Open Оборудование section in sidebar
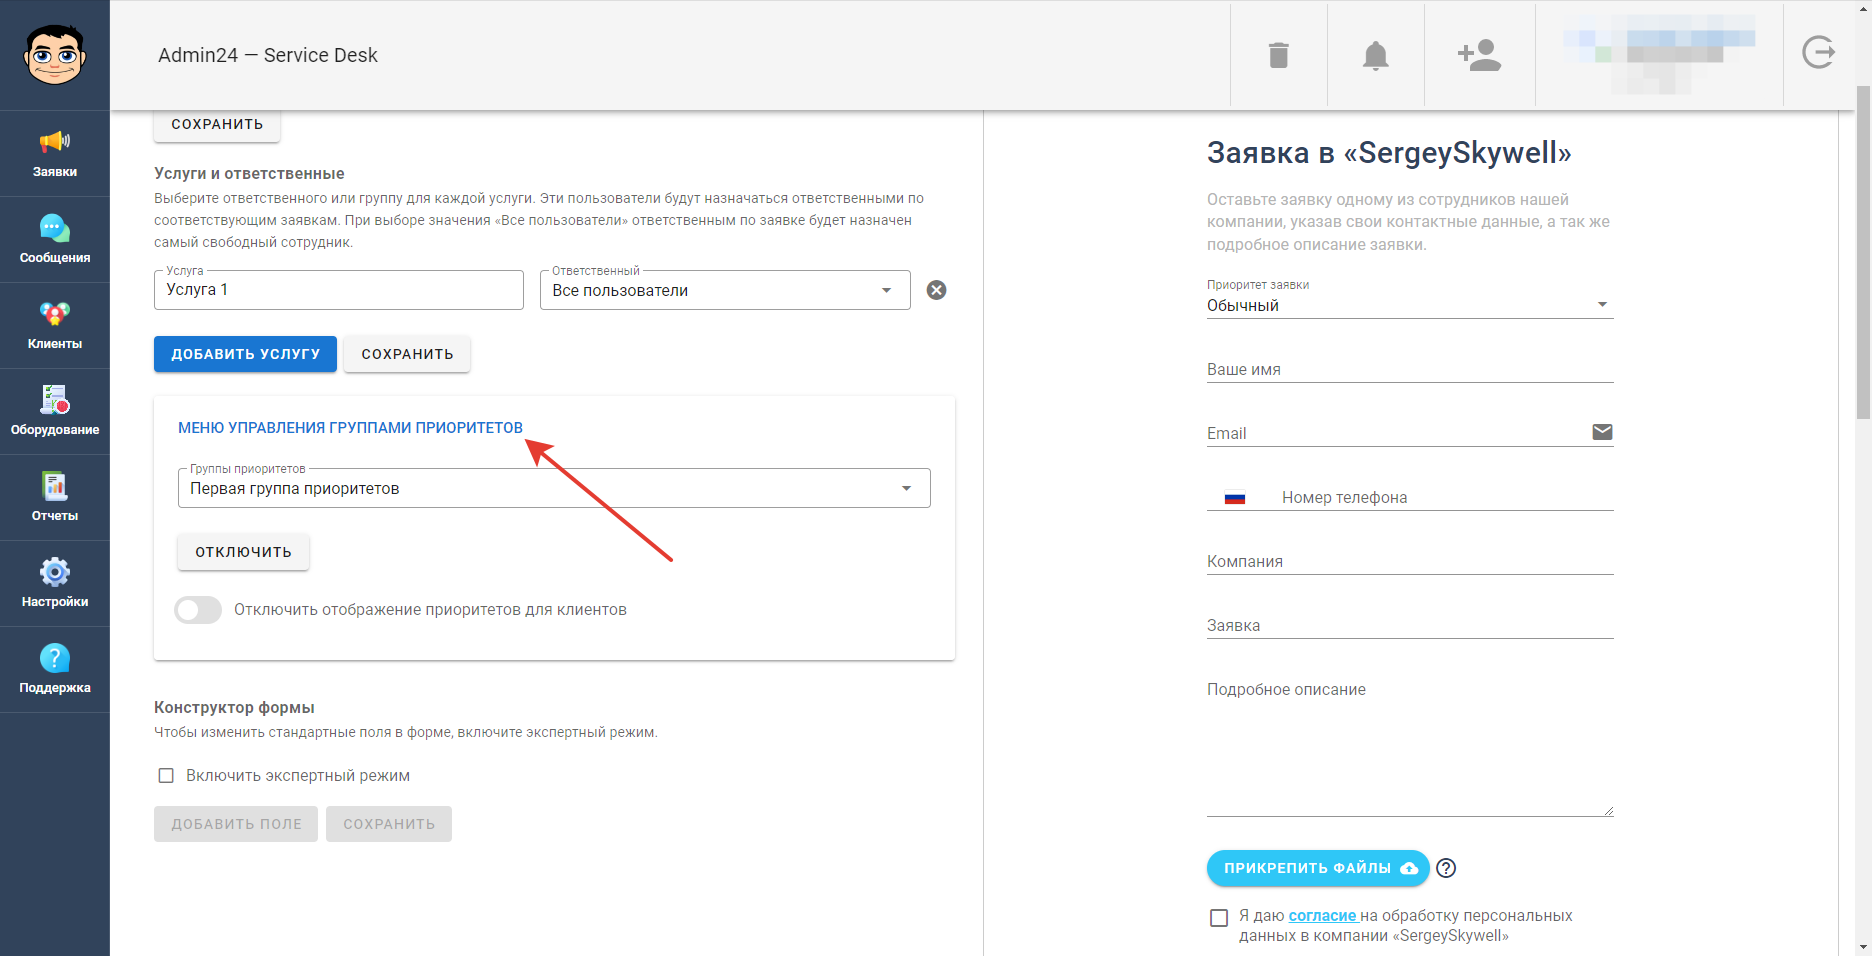The height and width of the screenshot is (956, 1872). [x=55, y=412]
